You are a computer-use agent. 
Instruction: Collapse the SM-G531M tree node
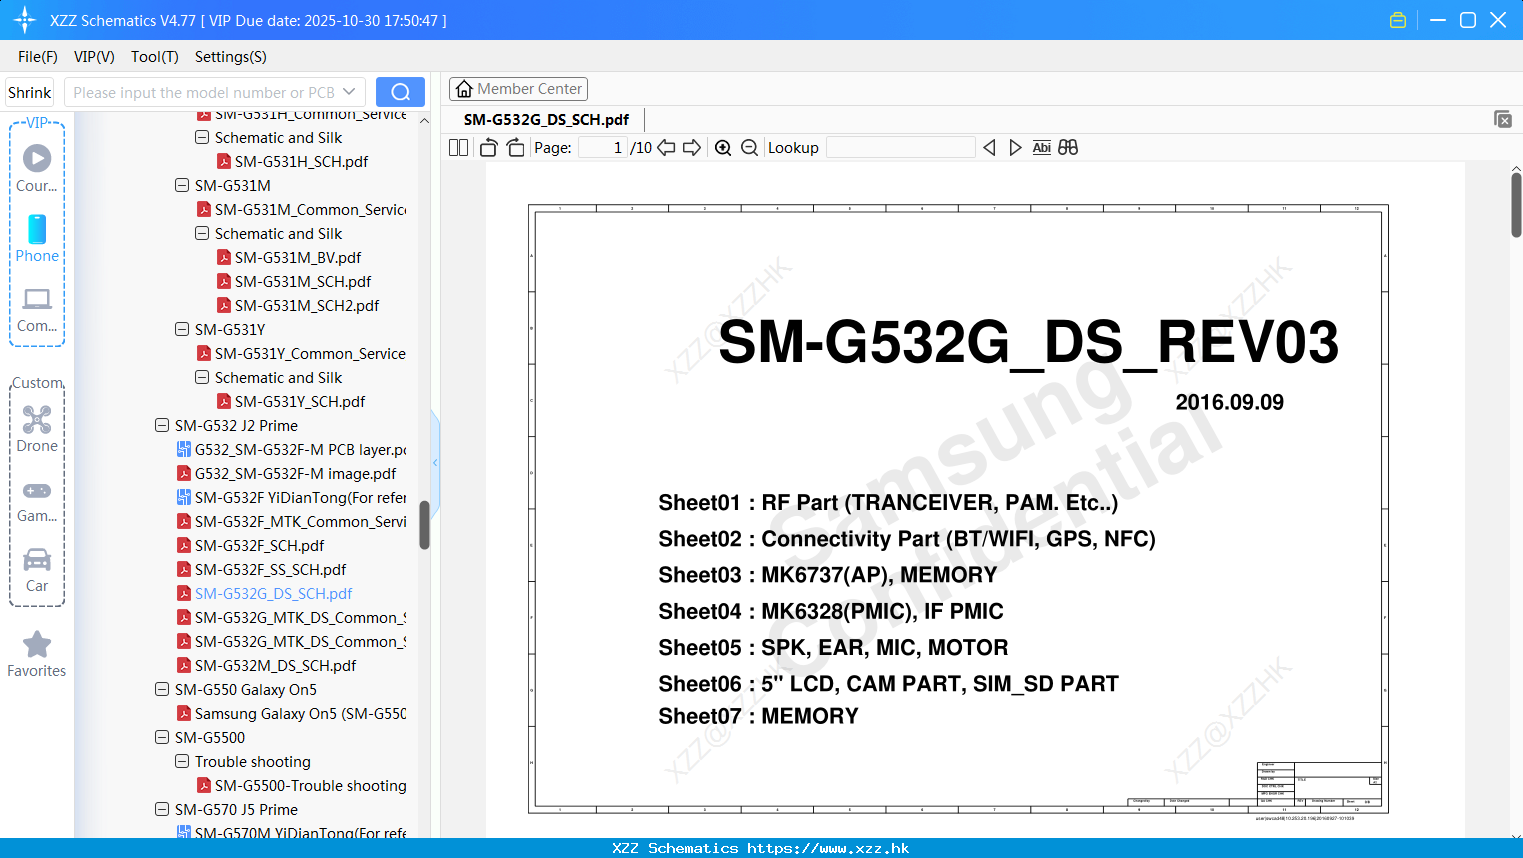[182, 185]
